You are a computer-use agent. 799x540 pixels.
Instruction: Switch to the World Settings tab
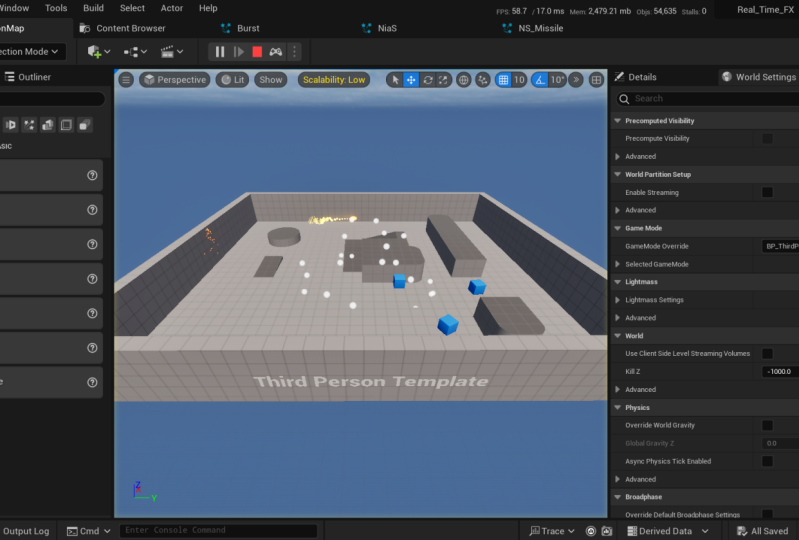click(759, 77)
